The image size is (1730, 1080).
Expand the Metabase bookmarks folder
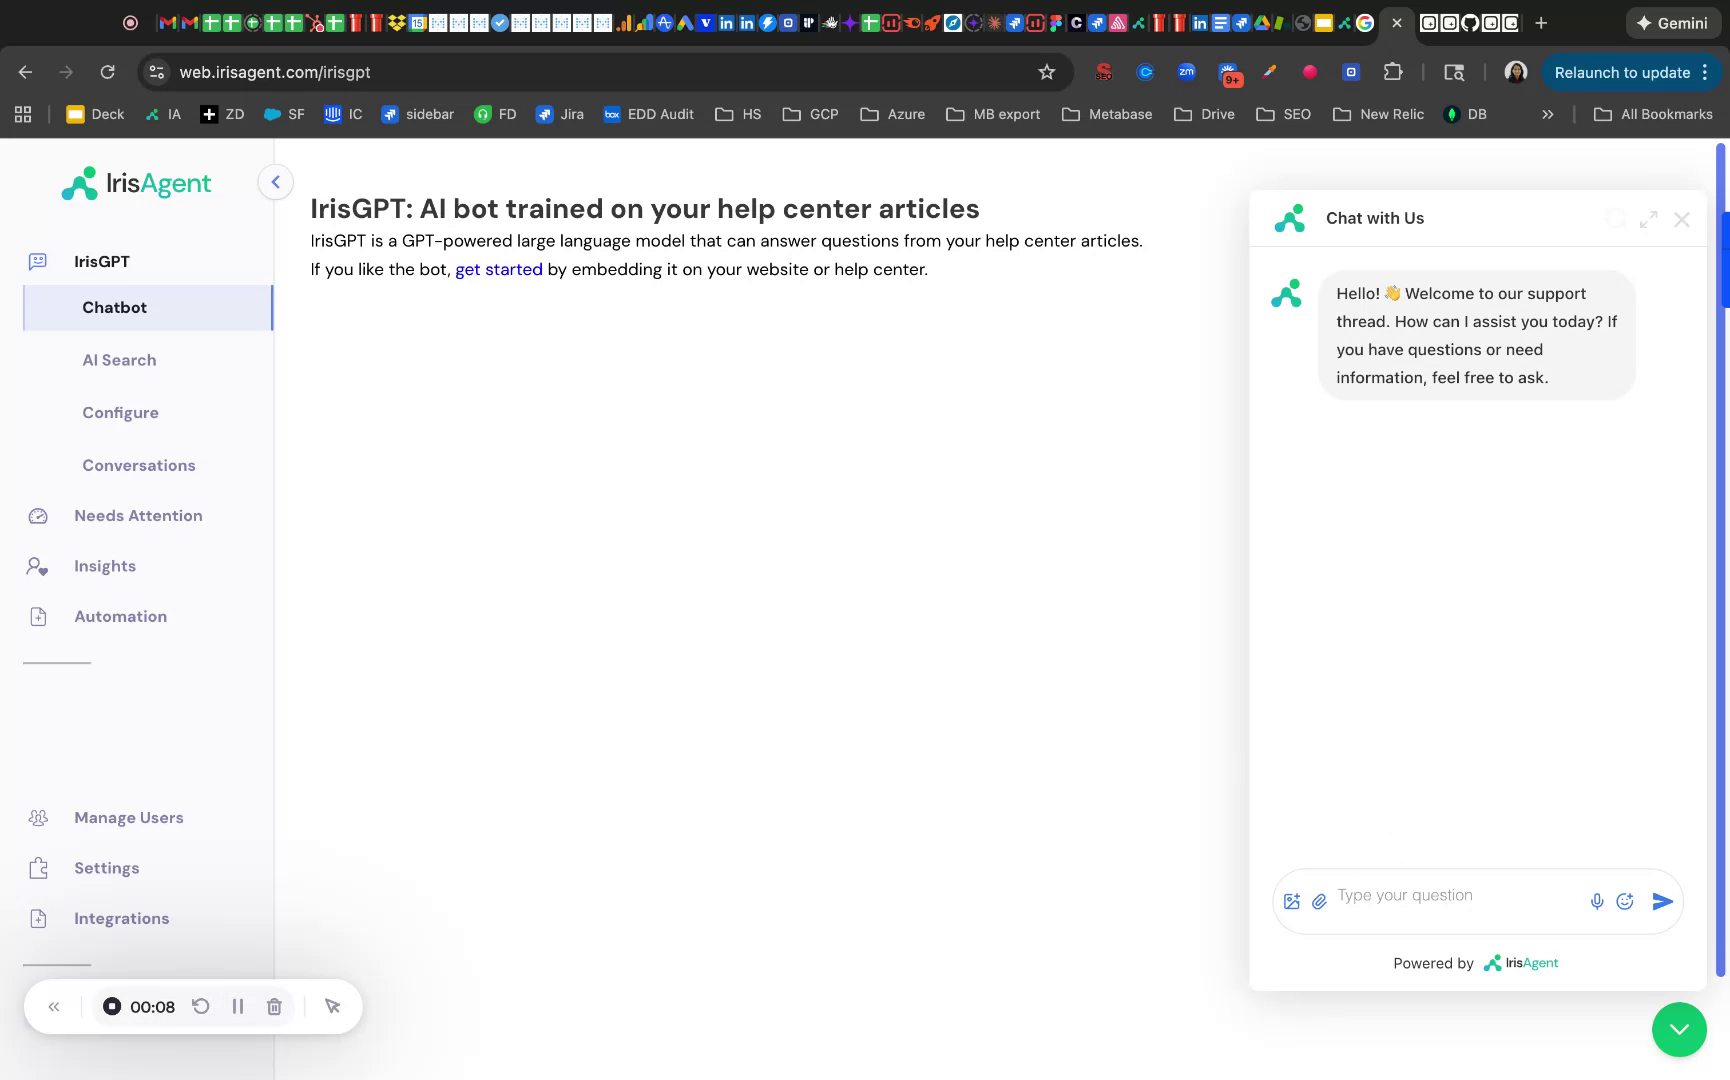1107,114
